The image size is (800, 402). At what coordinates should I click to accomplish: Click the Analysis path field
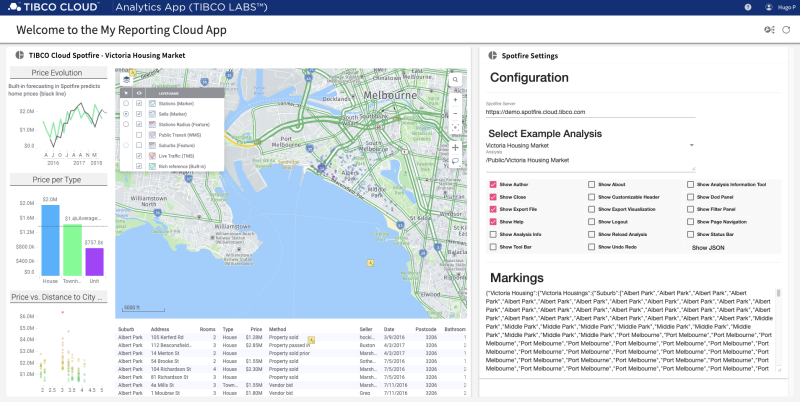pyautogui.click(x=590, y=163)
